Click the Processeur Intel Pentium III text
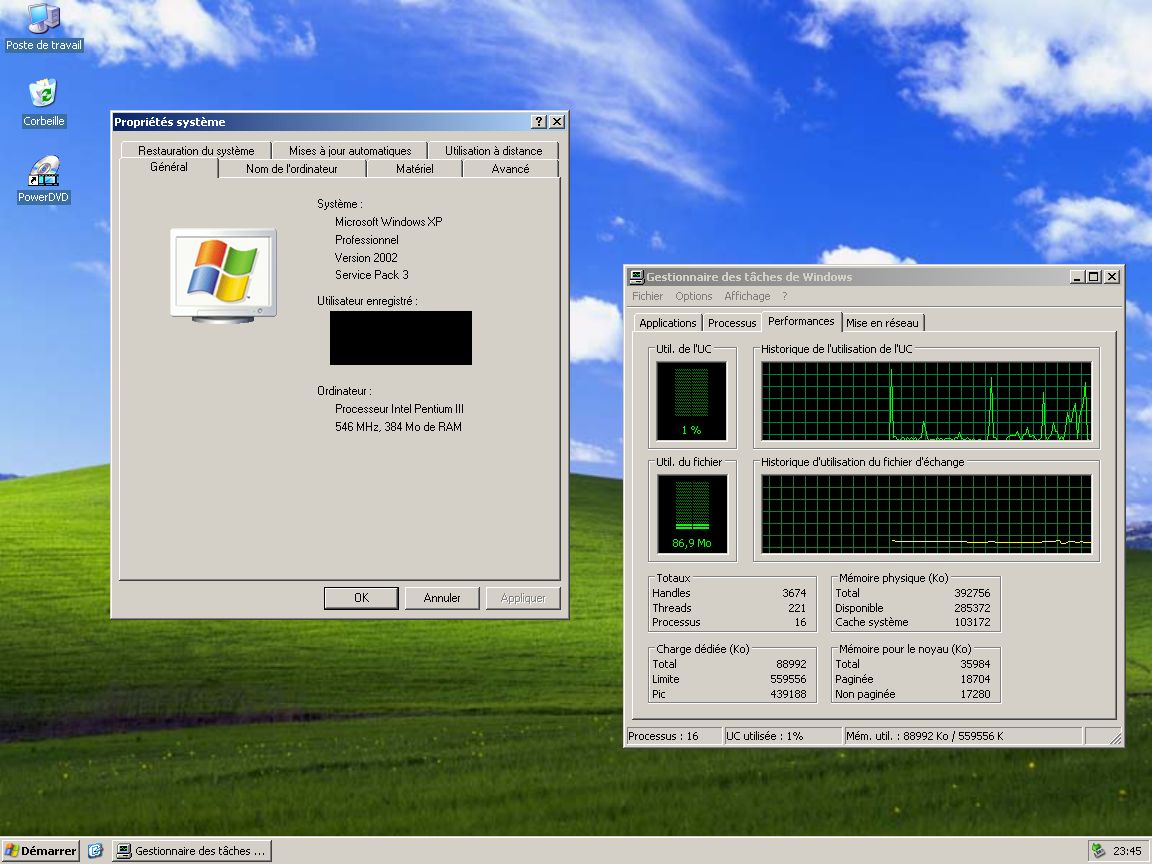Image resolution: width=1152 pixels, height=864 pixels. (400, 408)
